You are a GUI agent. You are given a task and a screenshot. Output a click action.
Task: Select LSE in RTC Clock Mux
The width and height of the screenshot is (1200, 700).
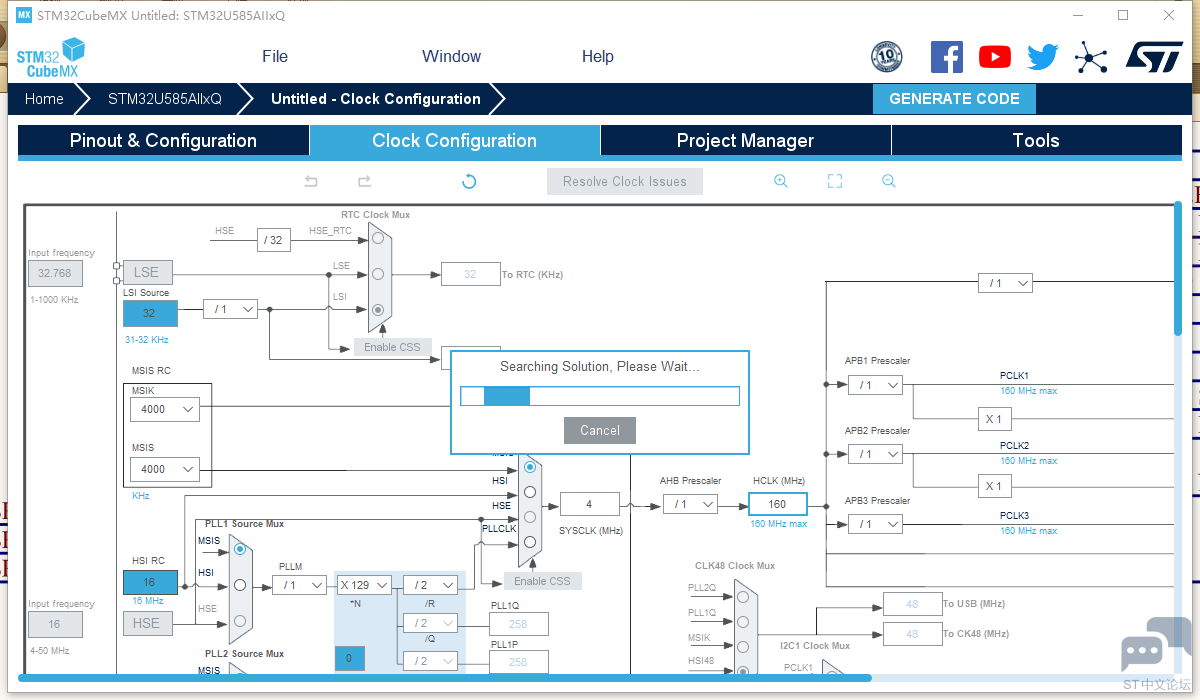point(378,274)
